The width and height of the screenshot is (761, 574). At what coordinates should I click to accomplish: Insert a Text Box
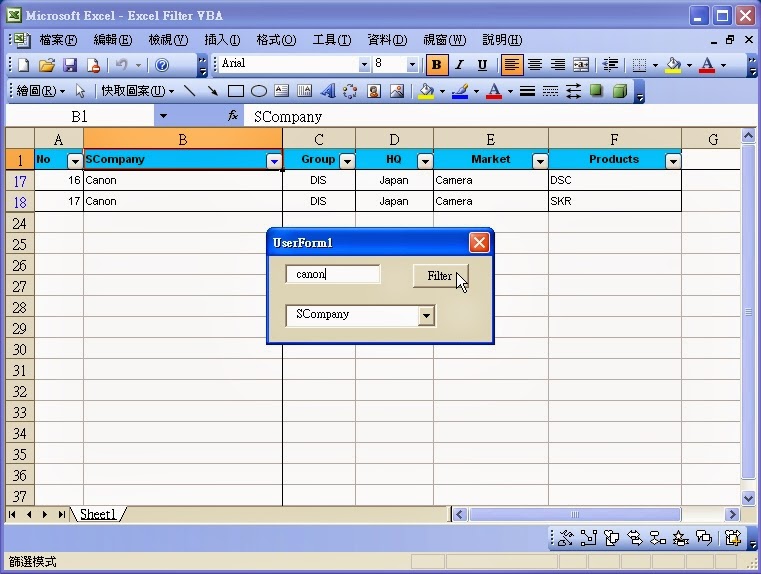[x=281, y=91]
